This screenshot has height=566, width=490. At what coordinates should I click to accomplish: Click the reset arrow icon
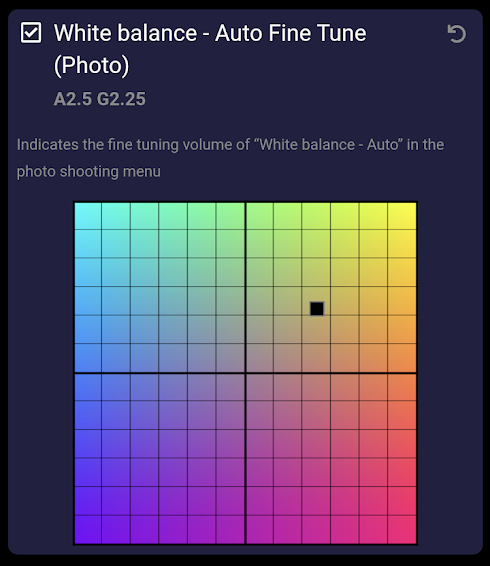456,34
